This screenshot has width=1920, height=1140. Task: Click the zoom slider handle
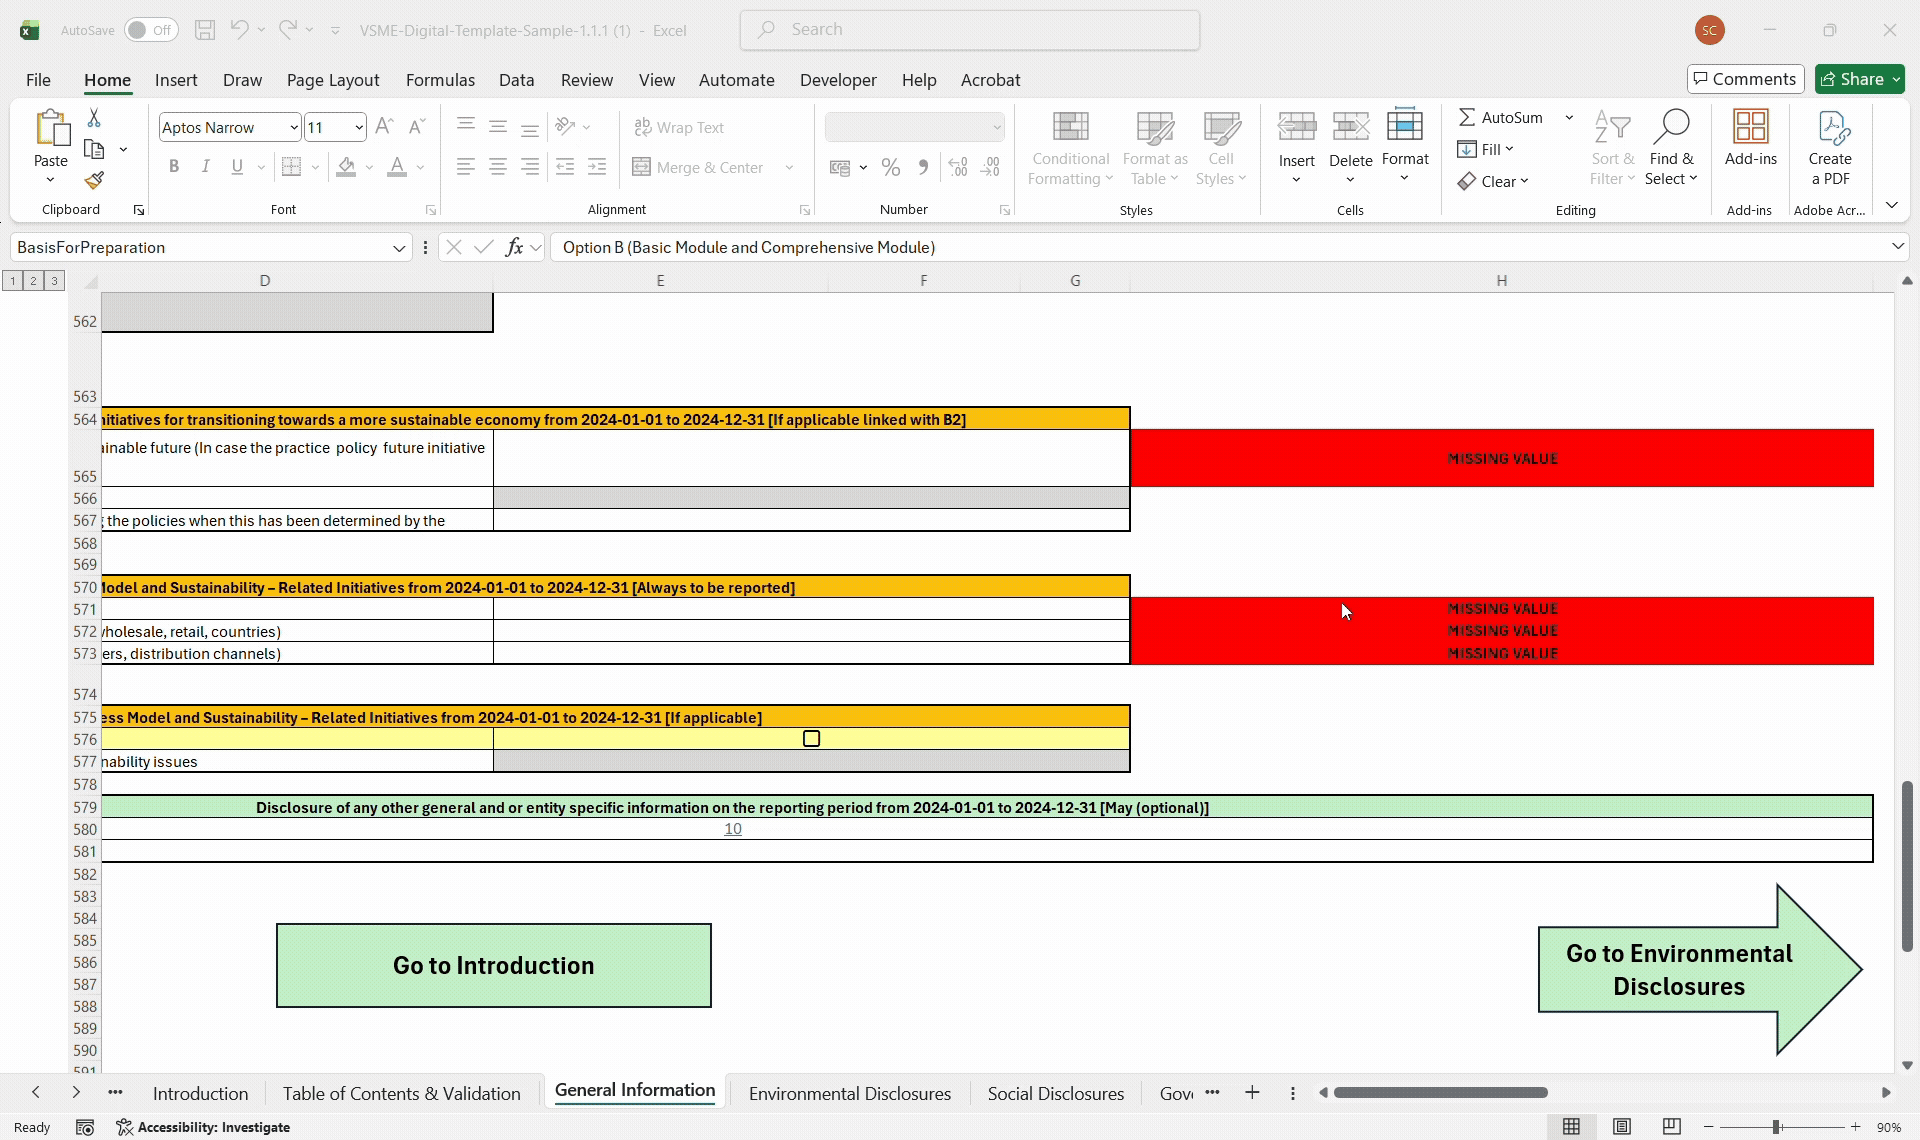1777,1127
